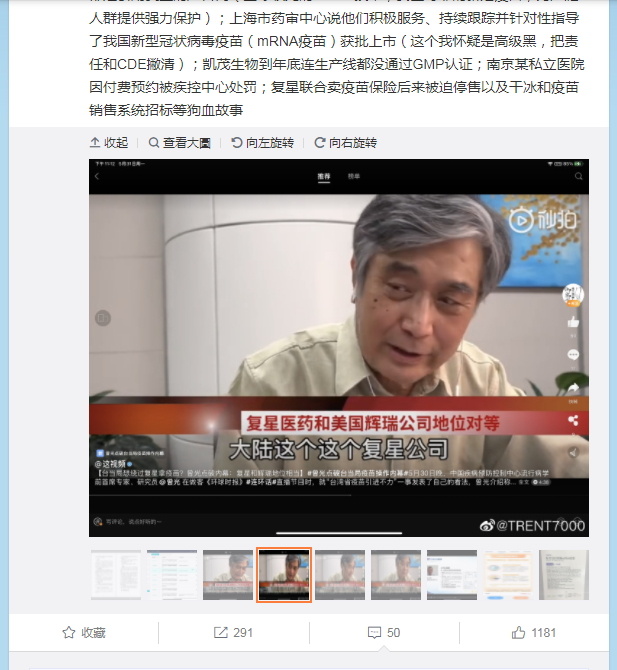Viewport: 617px width, 670px height.
Task: Select the second list screenshot thumbnail
Action: [172, 575]
